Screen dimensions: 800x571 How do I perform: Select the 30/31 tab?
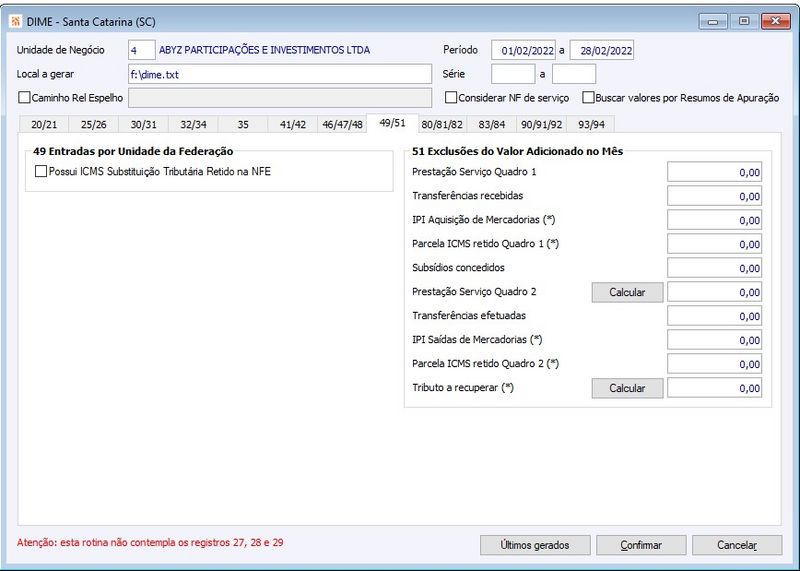[x=143, y=125]
